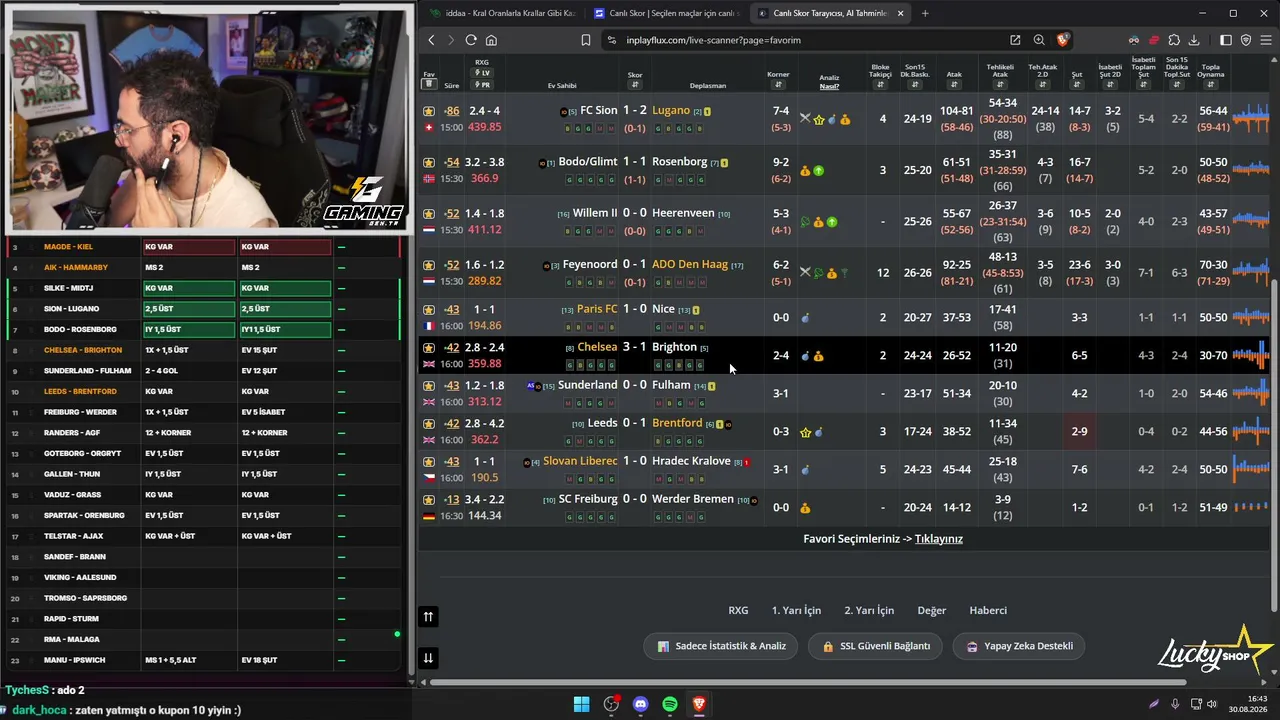Open a new browser tab
The image size is (1280, 720).
coord(925,13)
